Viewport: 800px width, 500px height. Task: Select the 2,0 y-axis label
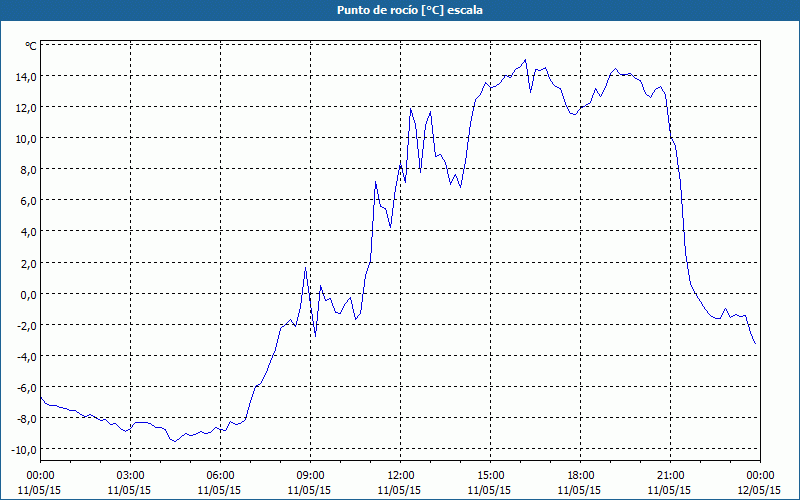click(29, 263)
